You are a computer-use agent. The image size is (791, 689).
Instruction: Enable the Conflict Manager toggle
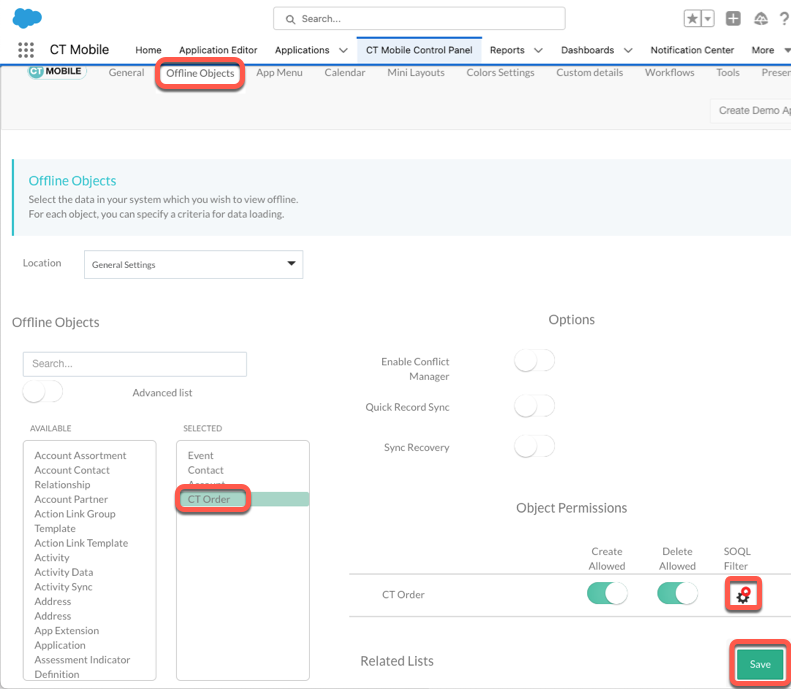(x=534, y=361)
